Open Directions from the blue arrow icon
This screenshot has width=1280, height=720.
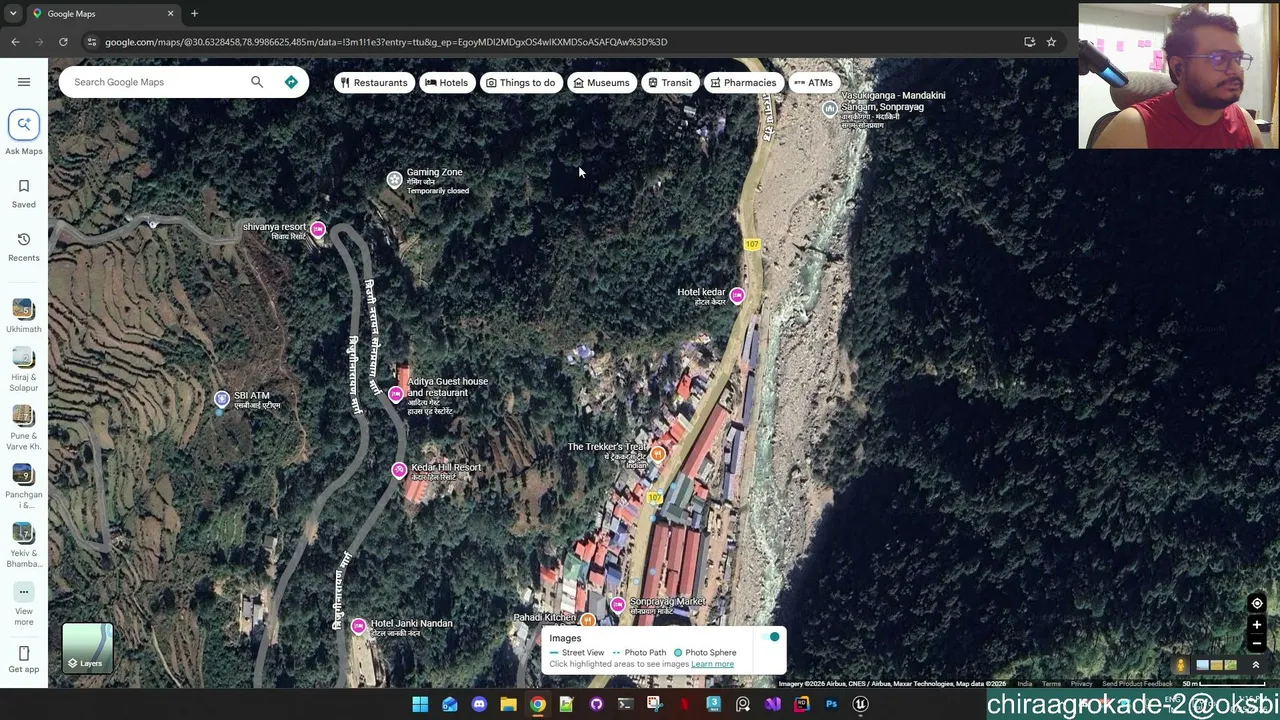[x=291, y=82]
